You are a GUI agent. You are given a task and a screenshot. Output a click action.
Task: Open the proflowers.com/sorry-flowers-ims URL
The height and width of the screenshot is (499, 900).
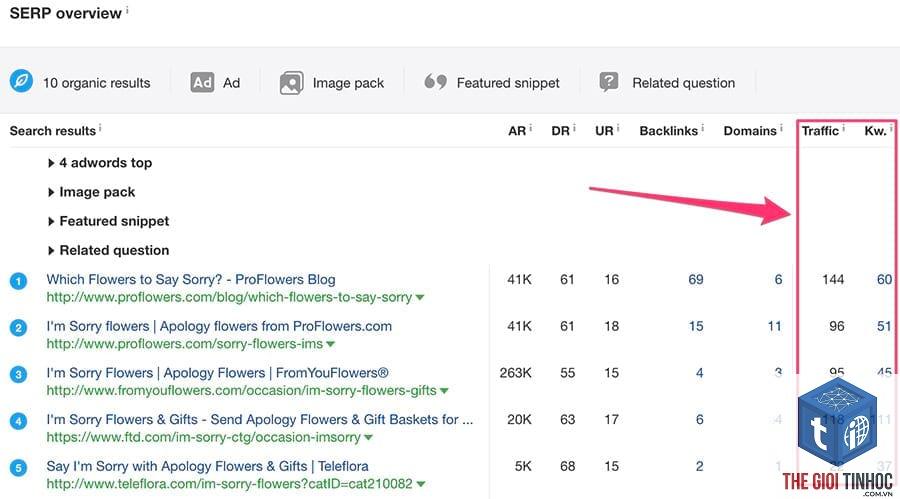coord(185,344)
